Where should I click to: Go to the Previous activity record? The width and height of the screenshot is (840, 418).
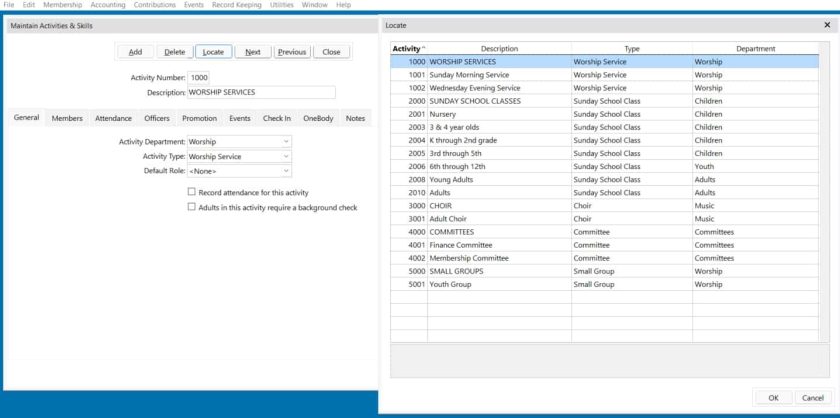point(292,52)
